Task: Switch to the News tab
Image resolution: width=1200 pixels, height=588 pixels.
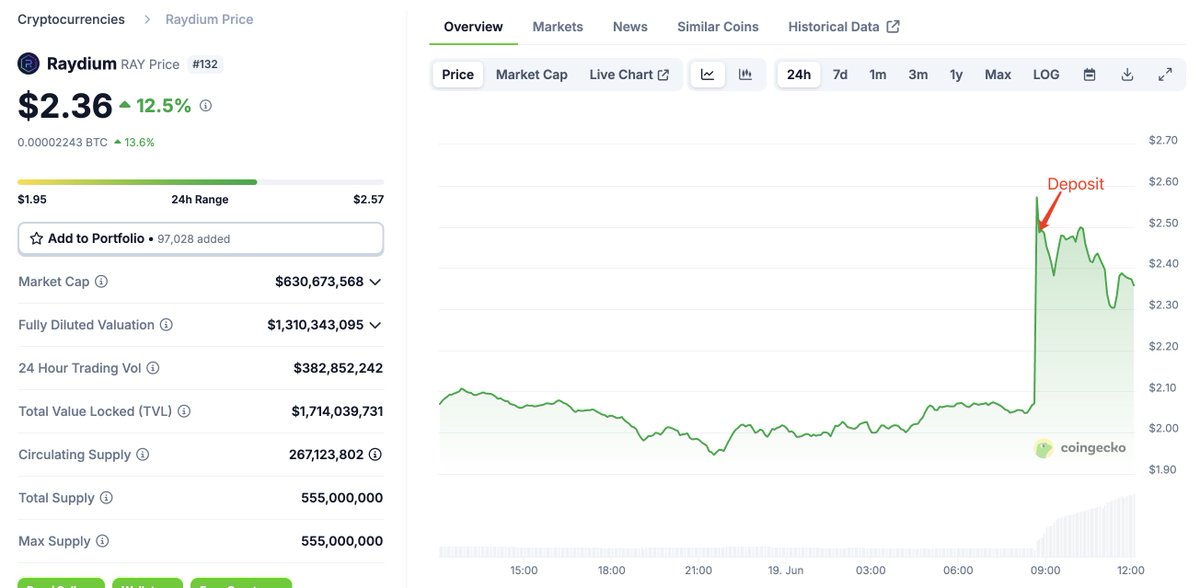Action: point(630,27)
